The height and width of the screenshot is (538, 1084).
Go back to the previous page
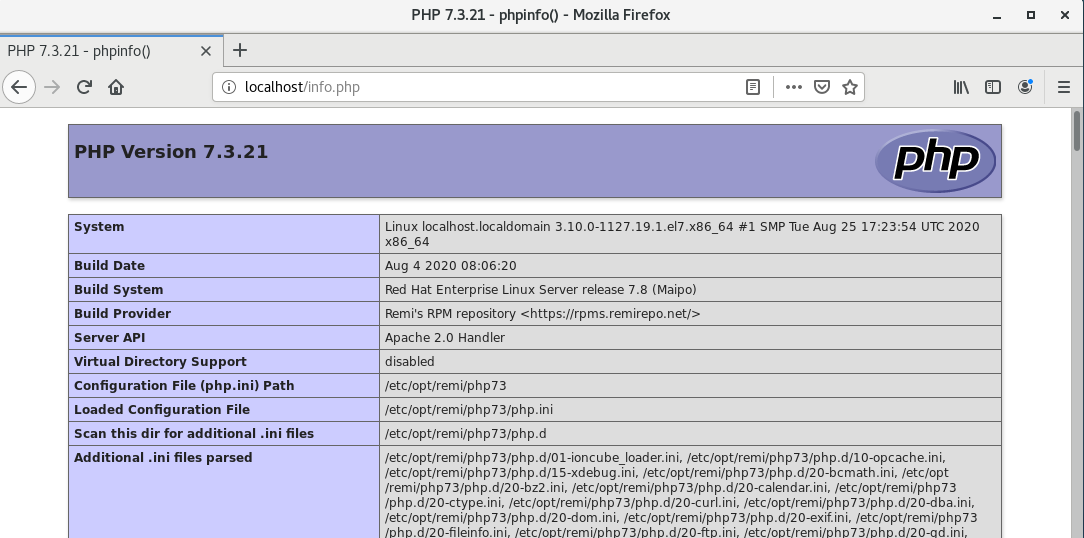tap(19, 87)
